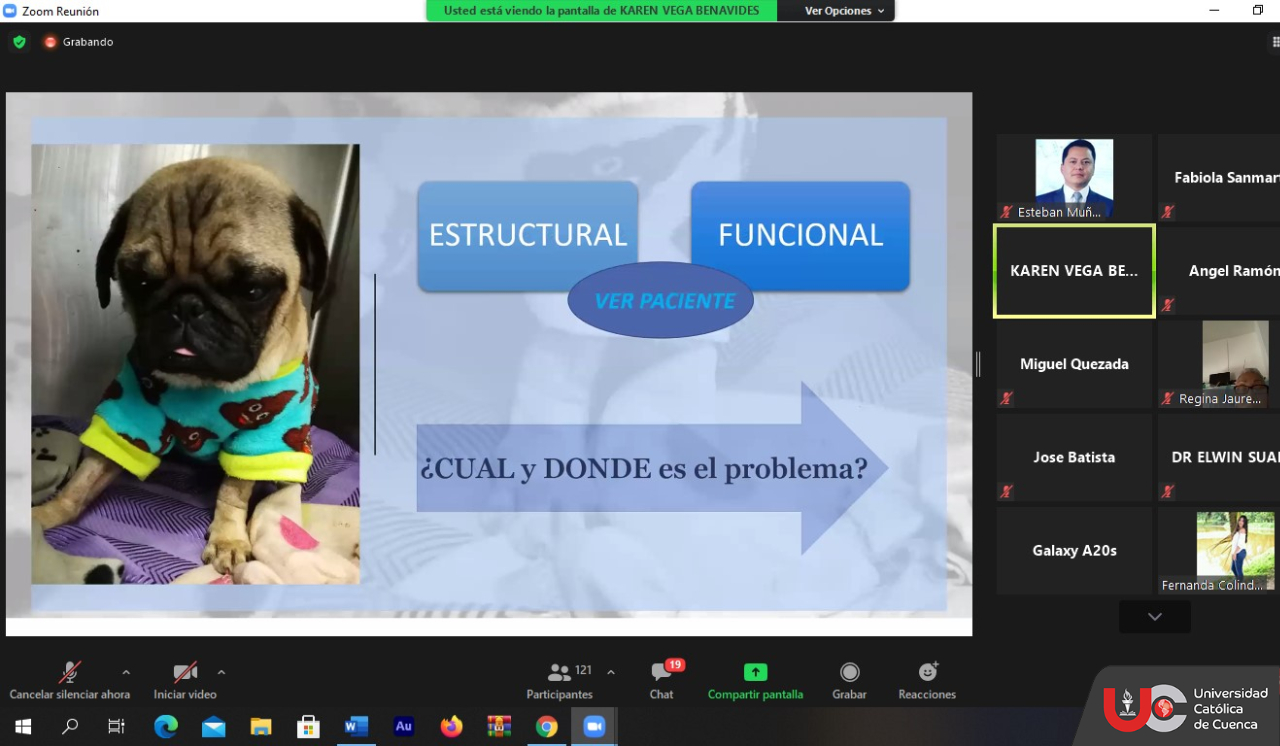Select Fabiola Sanmartín participant tile
This screenshot has width=1280, height=746.
click(1219, 178)
